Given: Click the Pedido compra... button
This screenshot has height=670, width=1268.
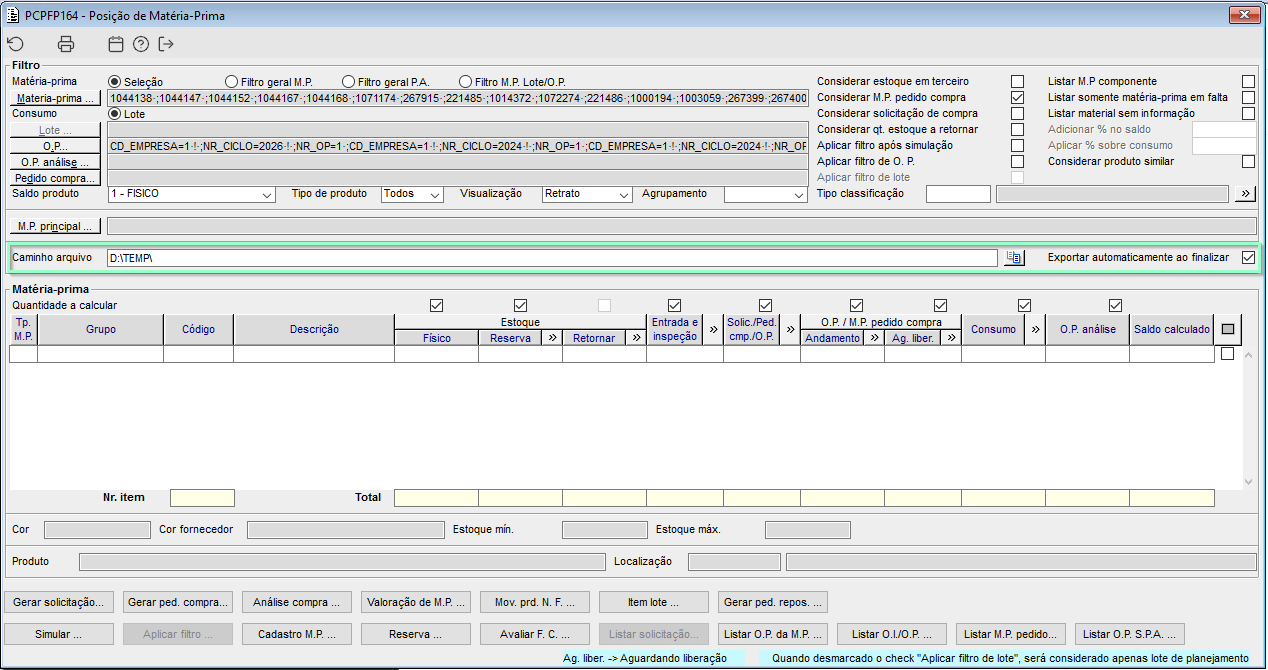Looking at the screenshot, I should point(55,178).
